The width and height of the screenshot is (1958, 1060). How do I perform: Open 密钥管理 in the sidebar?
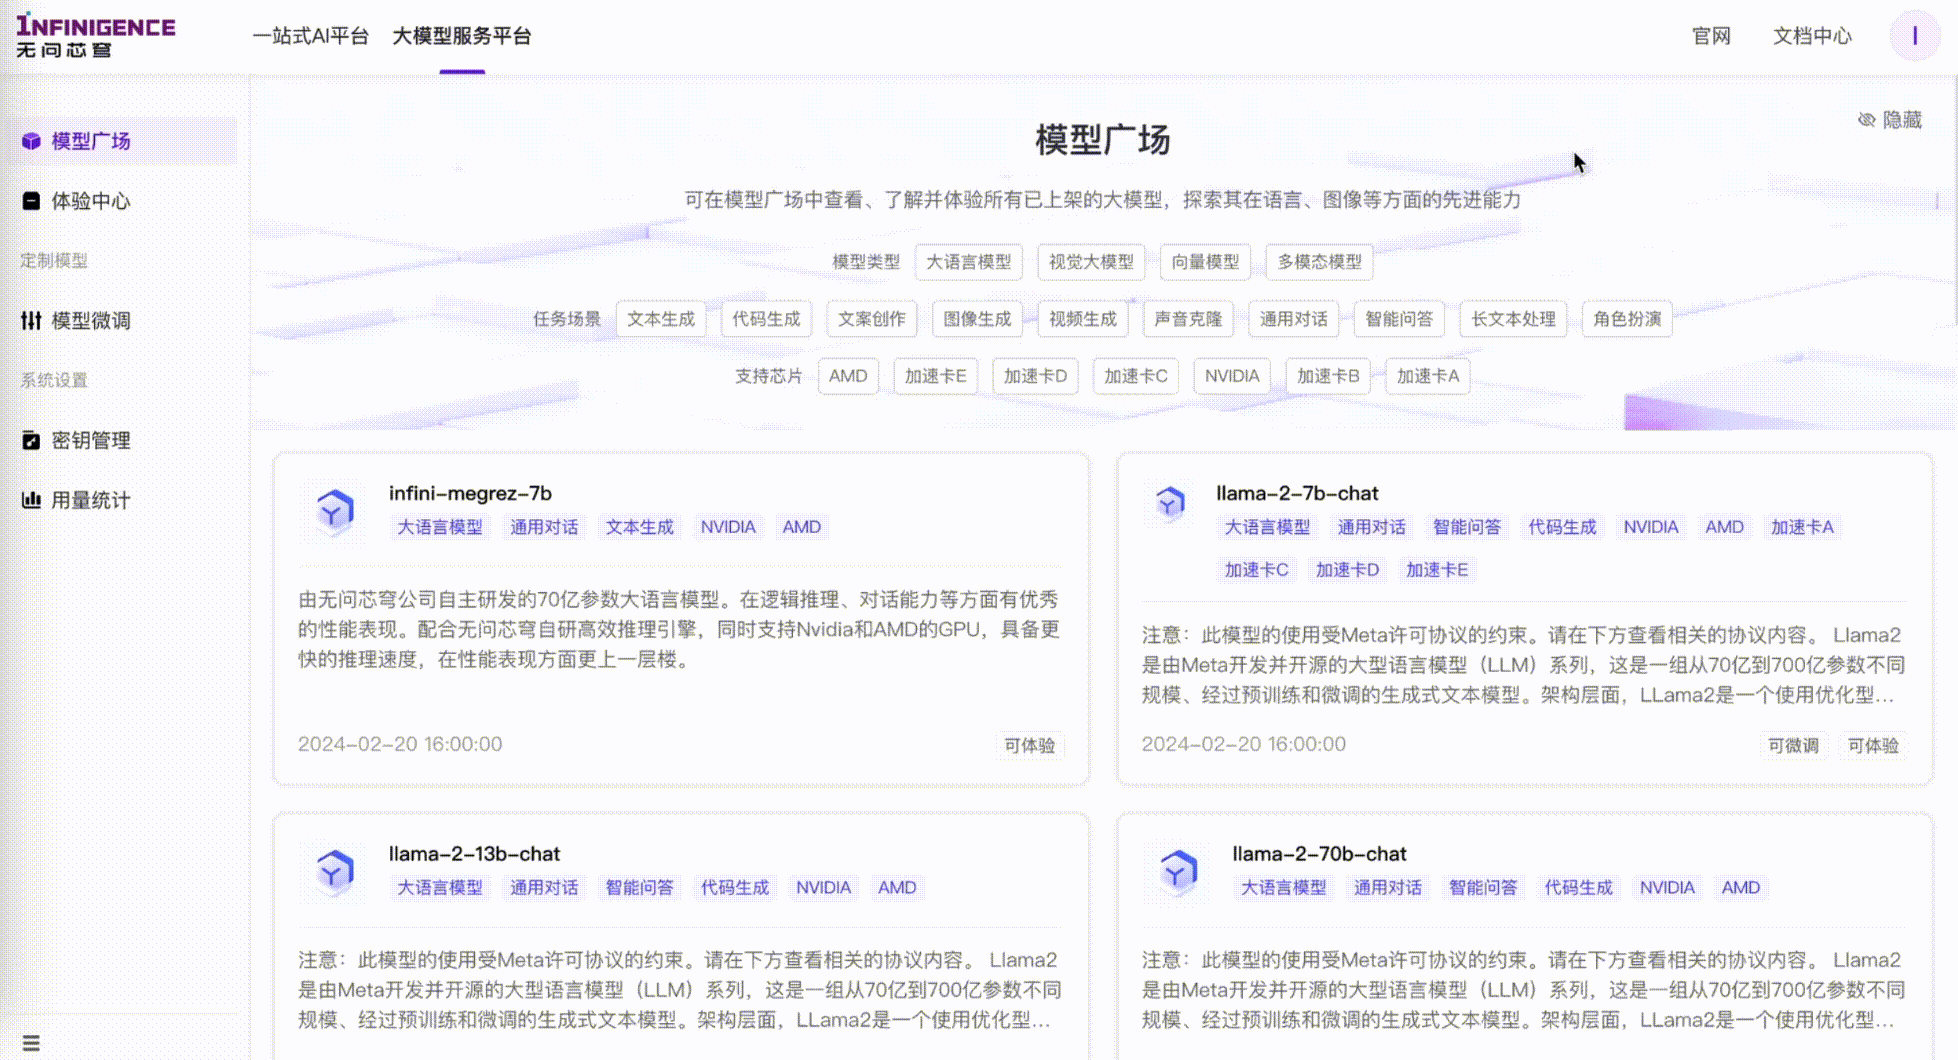point(120,440)
